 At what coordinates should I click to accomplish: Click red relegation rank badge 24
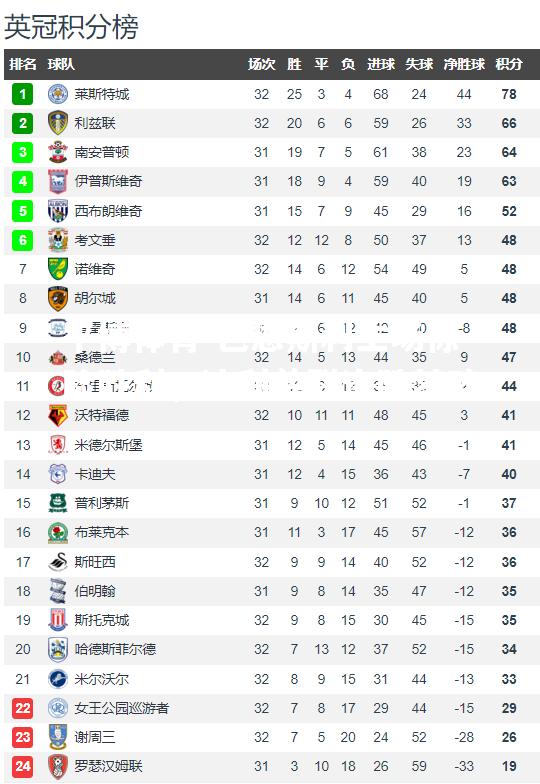(x=22, y=766)
